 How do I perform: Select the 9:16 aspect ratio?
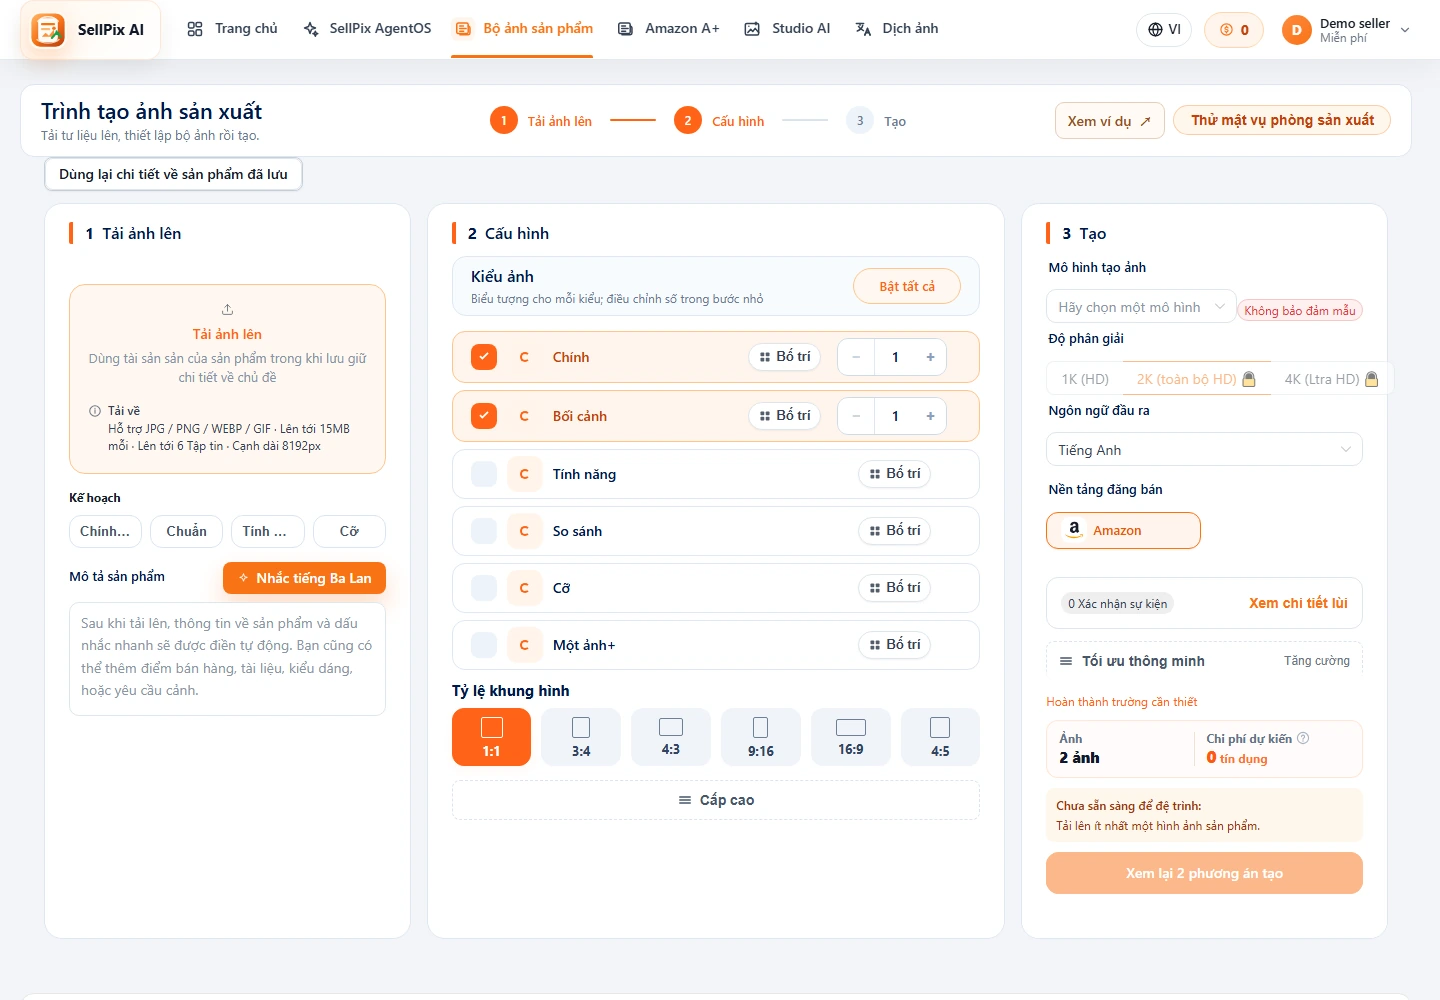tap(761, 737)
